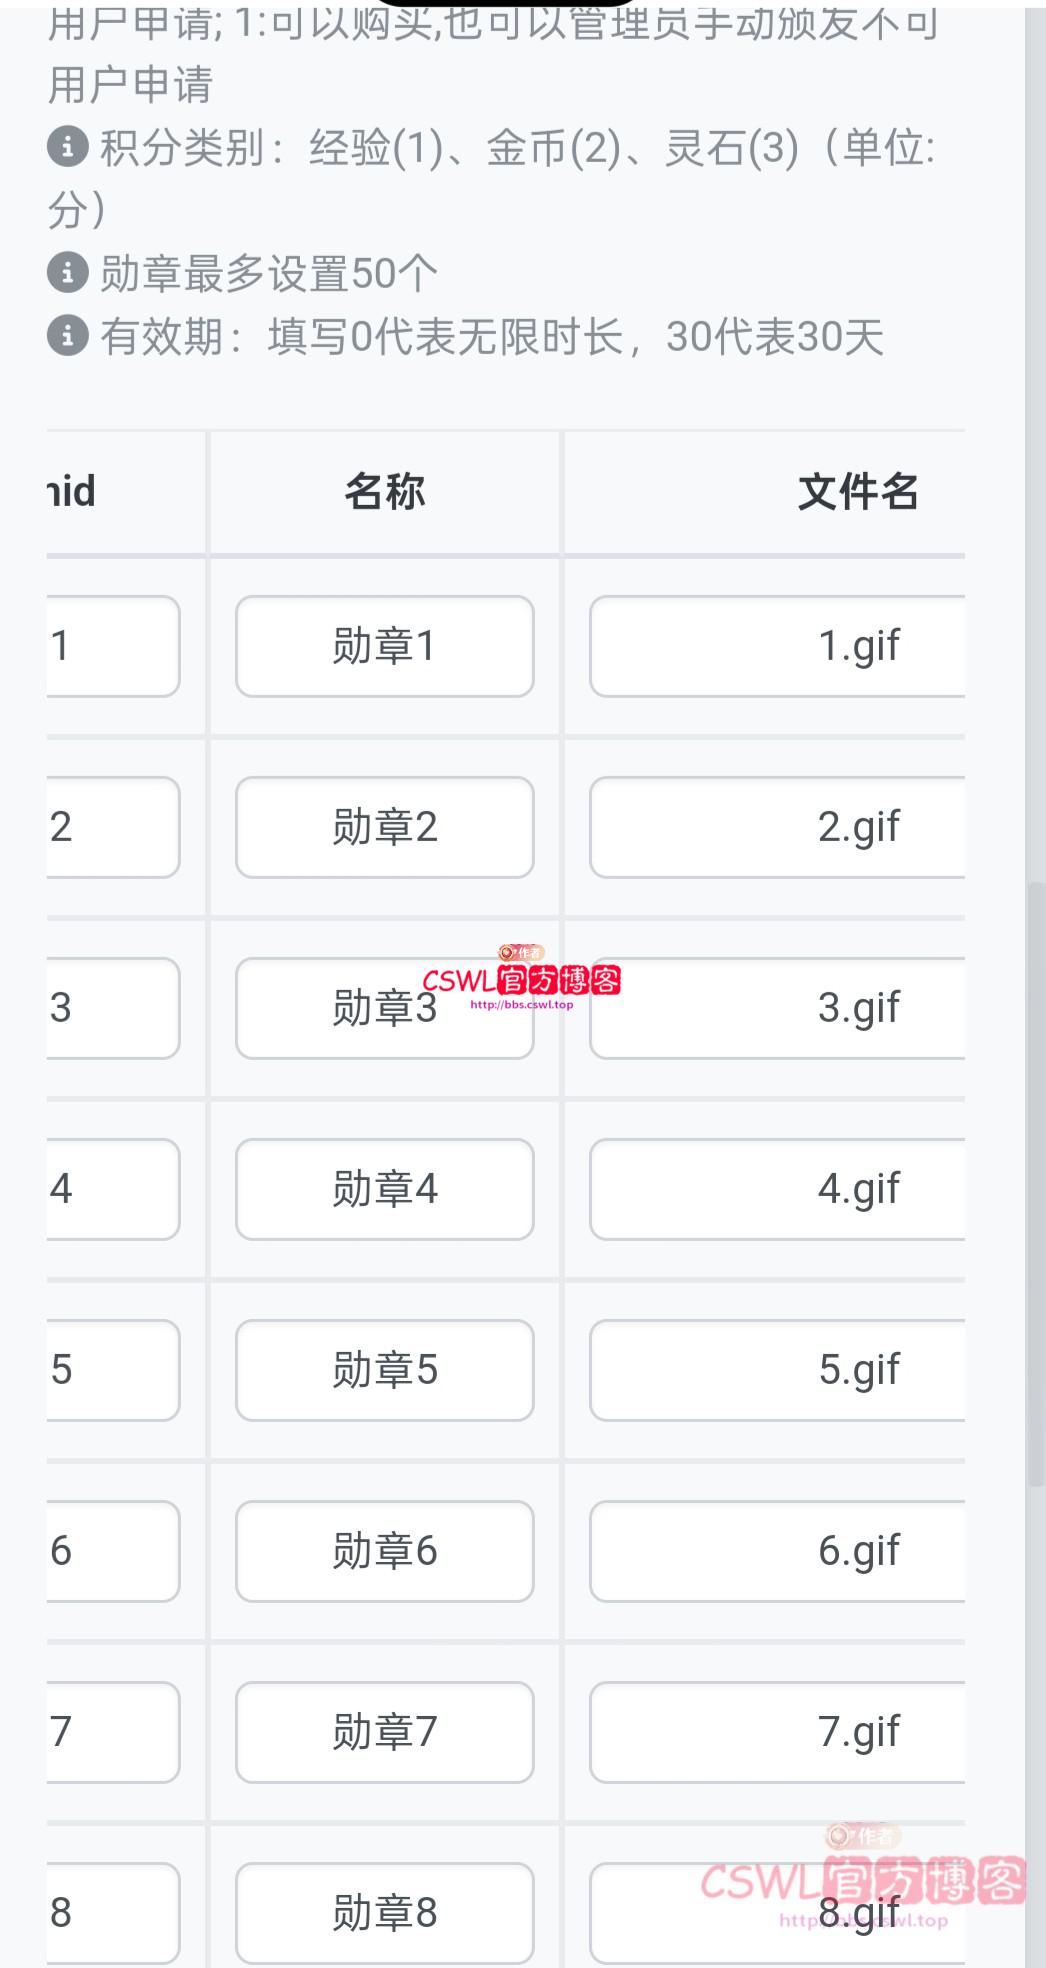Select the 勋章4 name field
The image size is (1046, 1968).
click(384, 1189)
